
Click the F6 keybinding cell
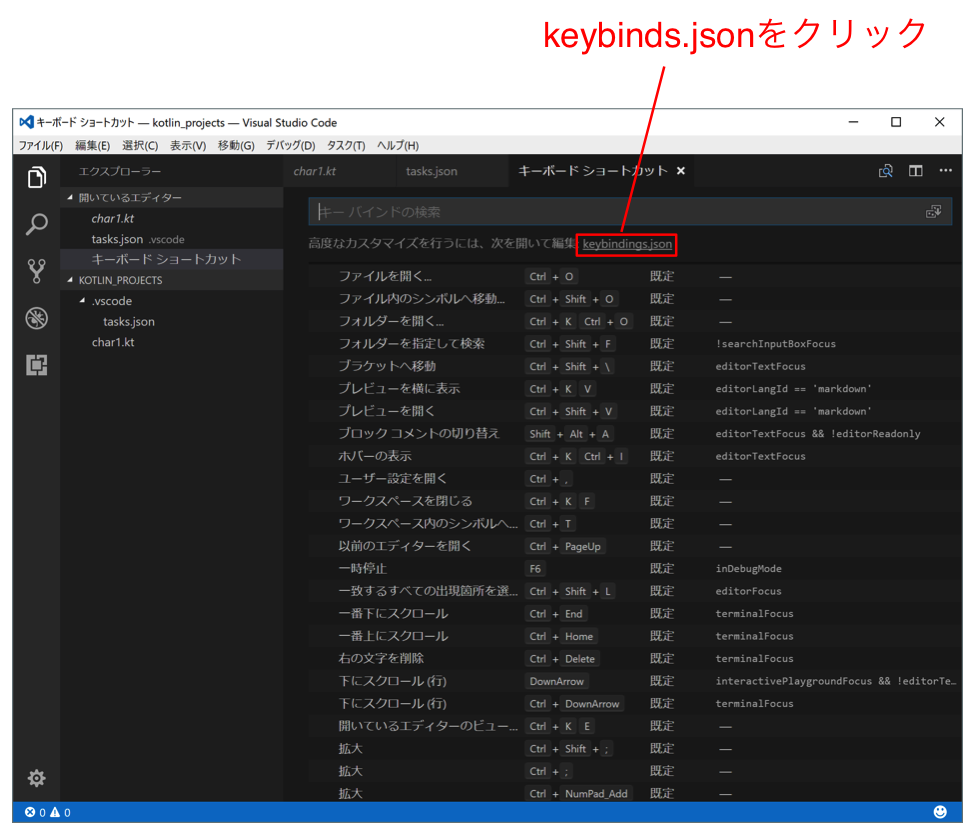[535, 569]
